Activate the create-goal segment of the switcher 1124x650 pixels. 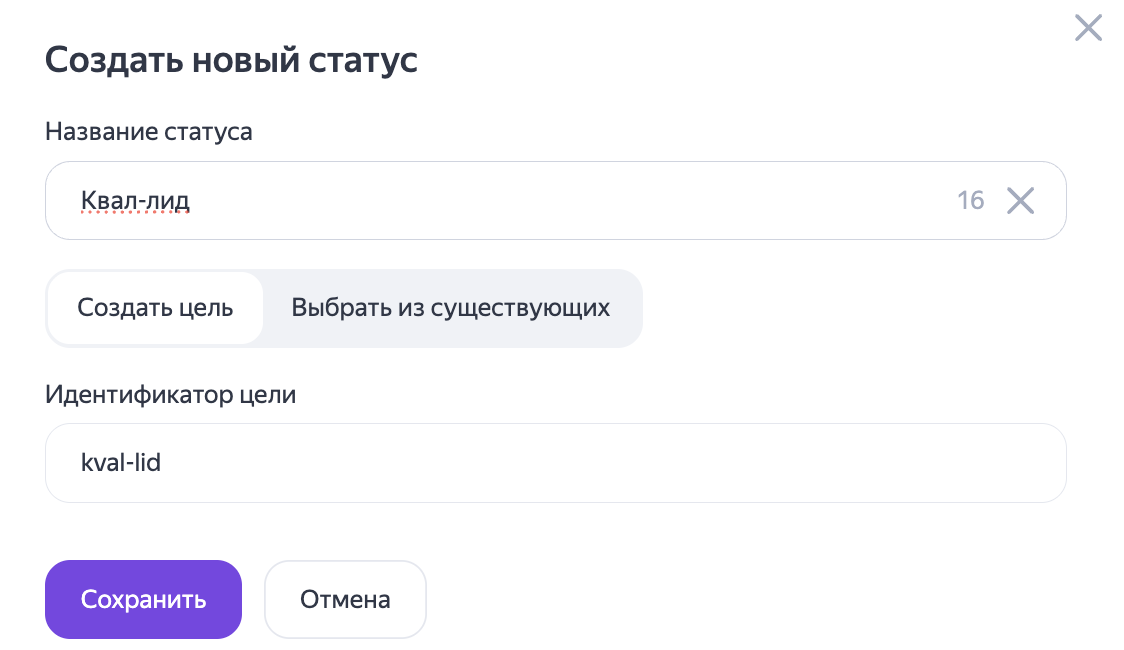[155, 308]
